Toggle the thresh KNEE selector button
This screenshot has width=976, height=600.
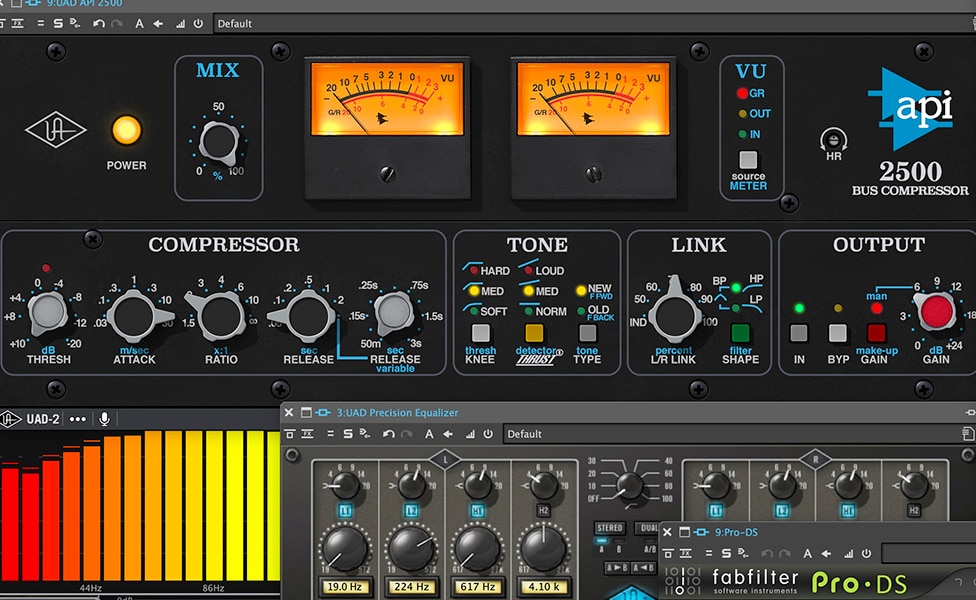pos(480,333)
